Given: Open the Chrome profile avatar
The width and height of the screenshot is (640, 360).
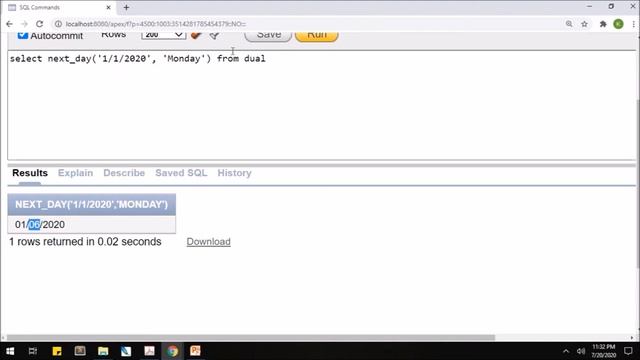Looking at the screenshot, I should click(618, 24).
